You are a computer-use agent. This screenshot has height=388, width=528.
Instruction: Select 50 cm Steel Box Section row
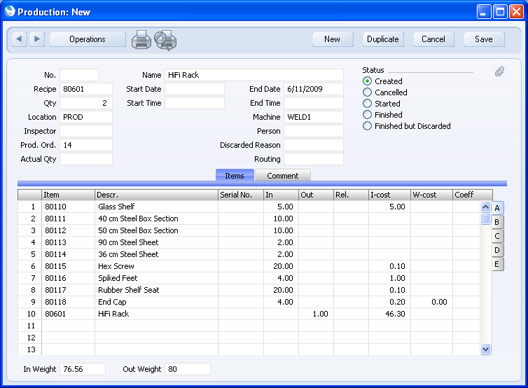[x=249, y=231]
